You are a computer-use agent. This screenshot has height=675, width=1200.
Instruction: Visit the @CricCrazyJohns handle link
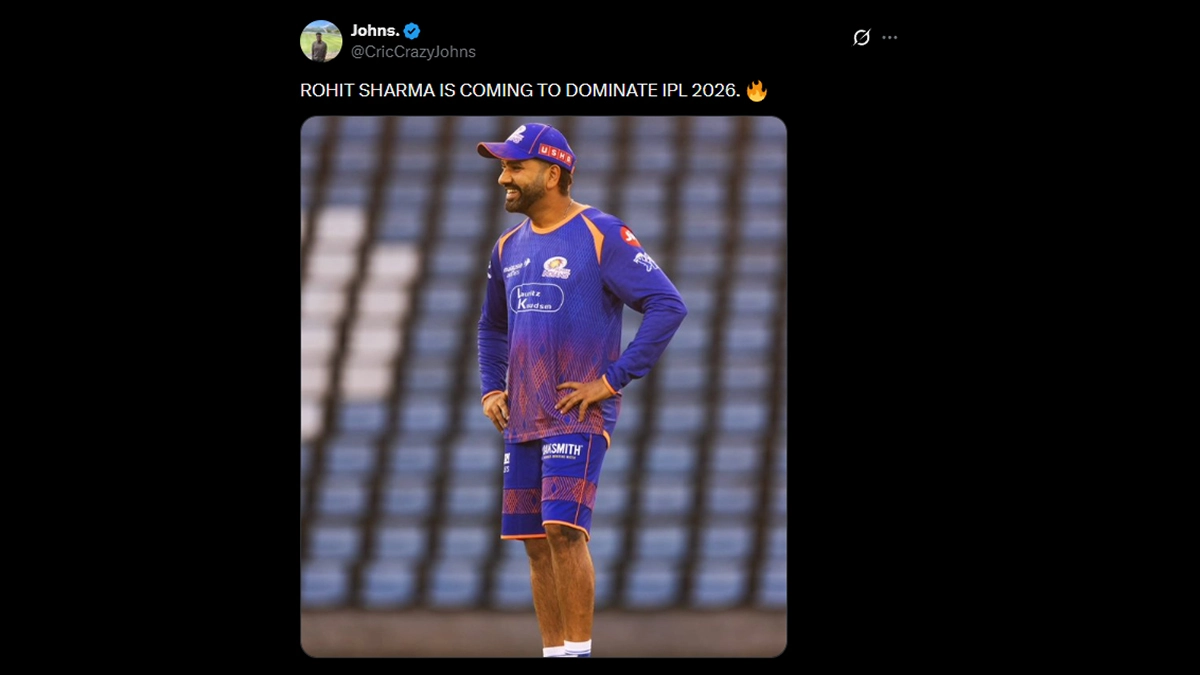tap(413, 52)
